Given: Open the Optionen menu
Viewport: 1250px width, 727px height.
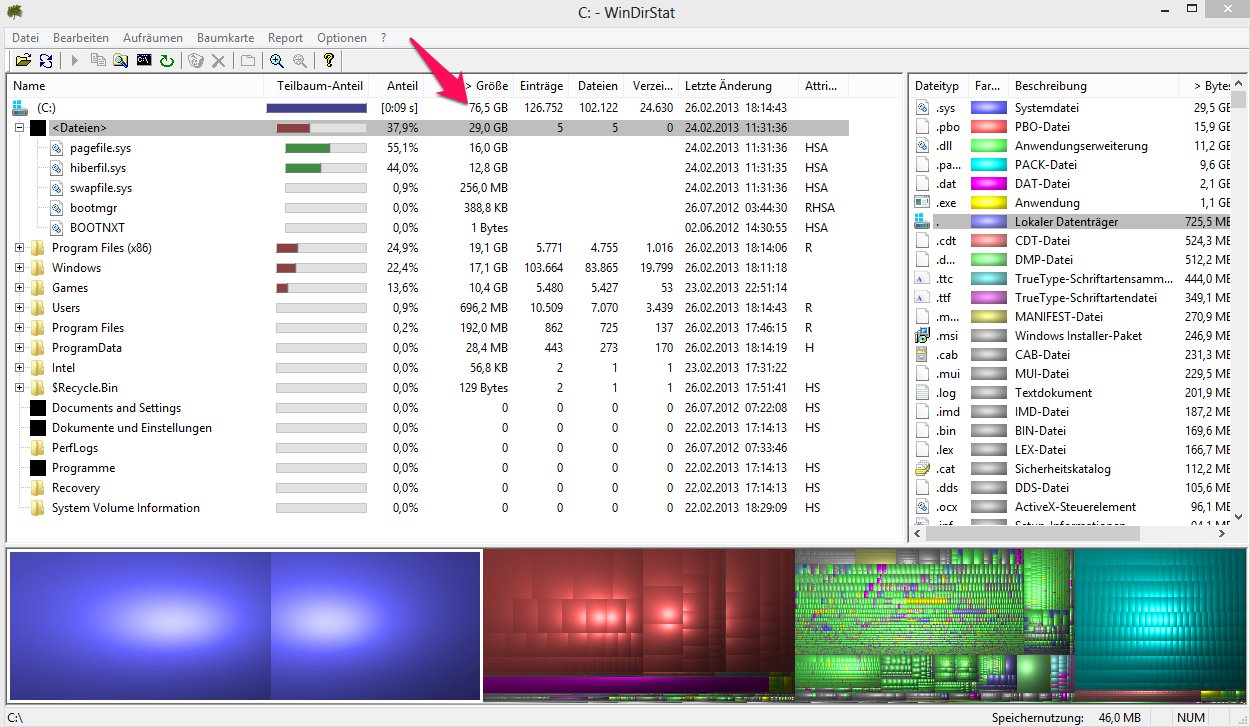Looking at the screenshot, I should pos(342,37).
